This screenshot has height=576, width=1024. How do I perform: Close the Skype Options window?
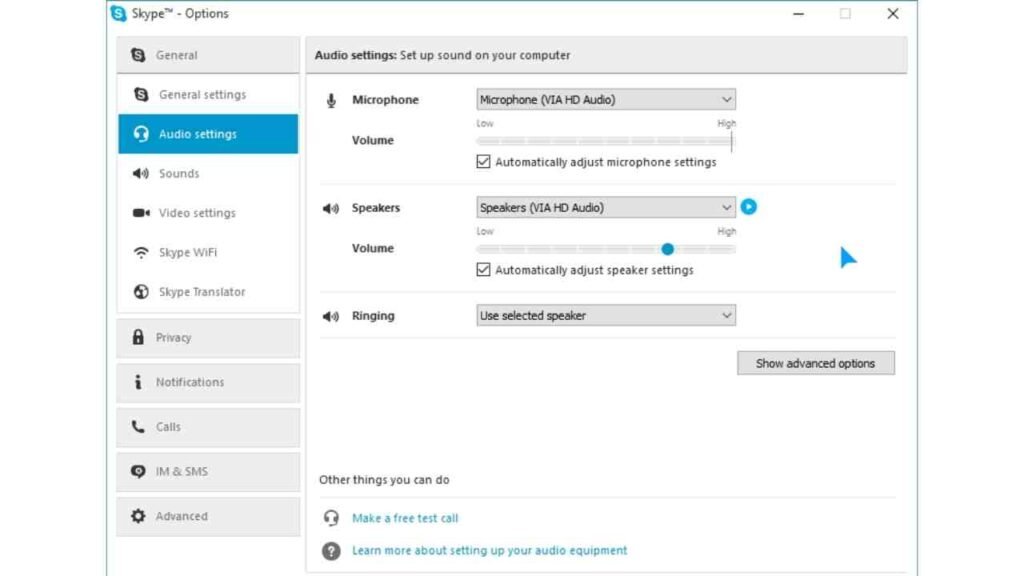pyautogui.click(x=893, y=14)
